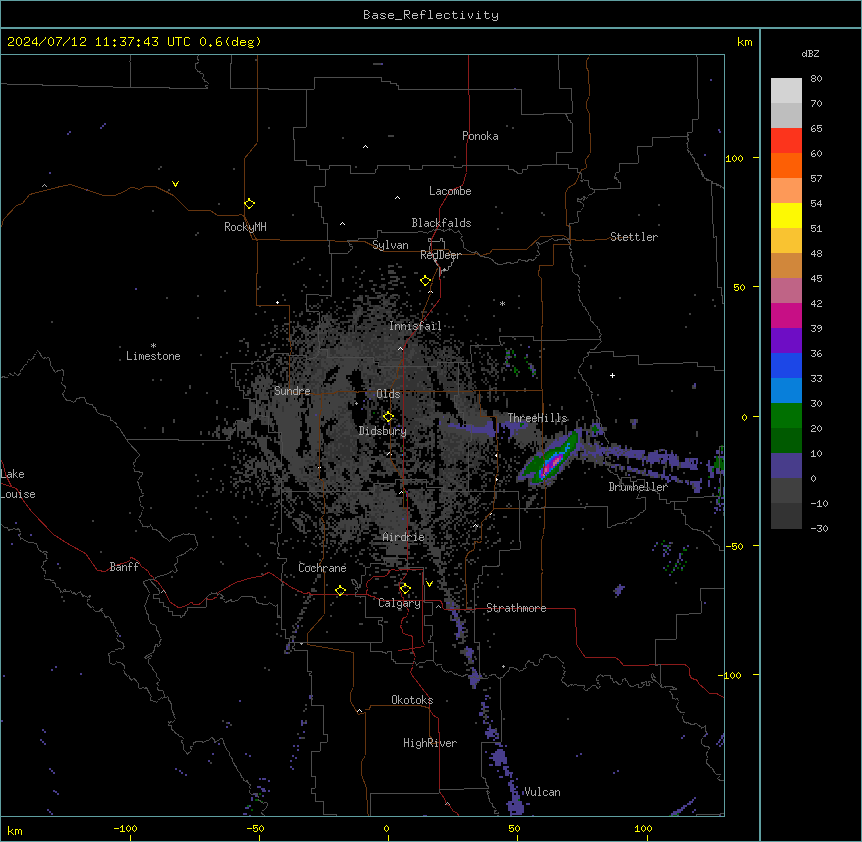The image size is (862, 842).
Task: Click the Didsbury town label
Action: [383, 431]
